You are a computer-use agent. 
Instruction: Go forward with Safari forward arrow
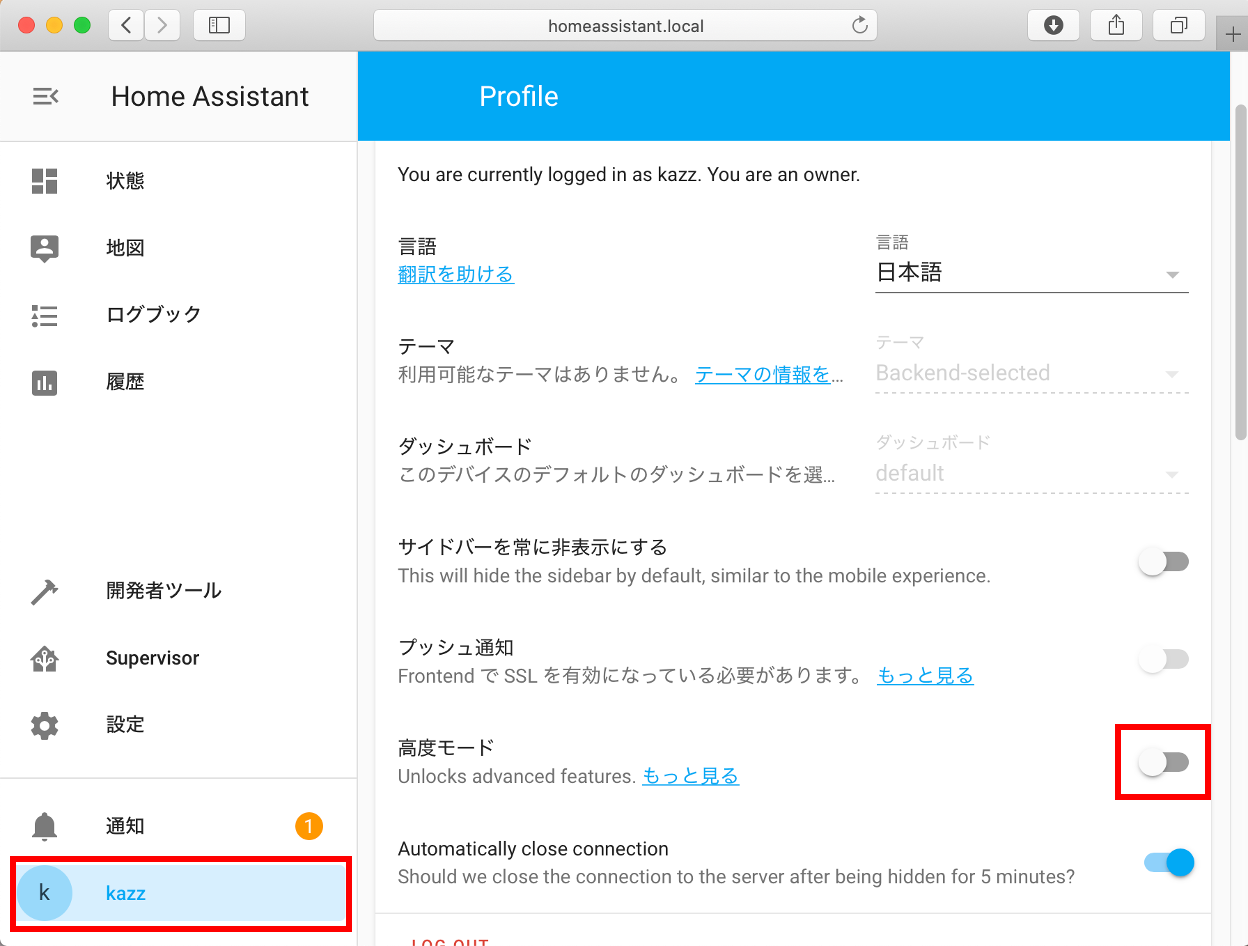point(162,25)
